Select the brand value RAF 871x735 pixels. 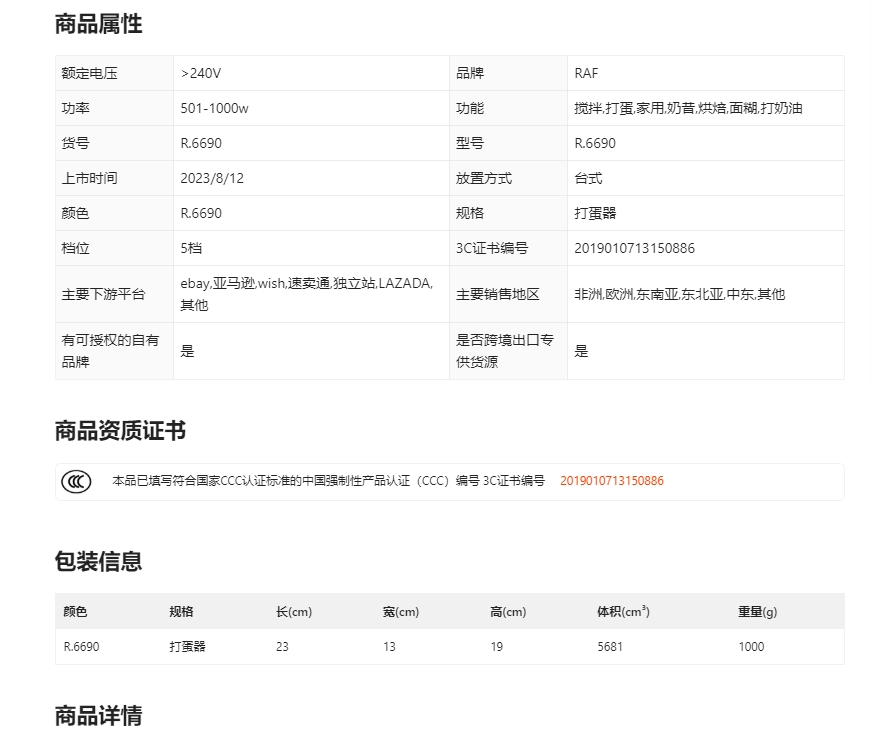[586, 73]
